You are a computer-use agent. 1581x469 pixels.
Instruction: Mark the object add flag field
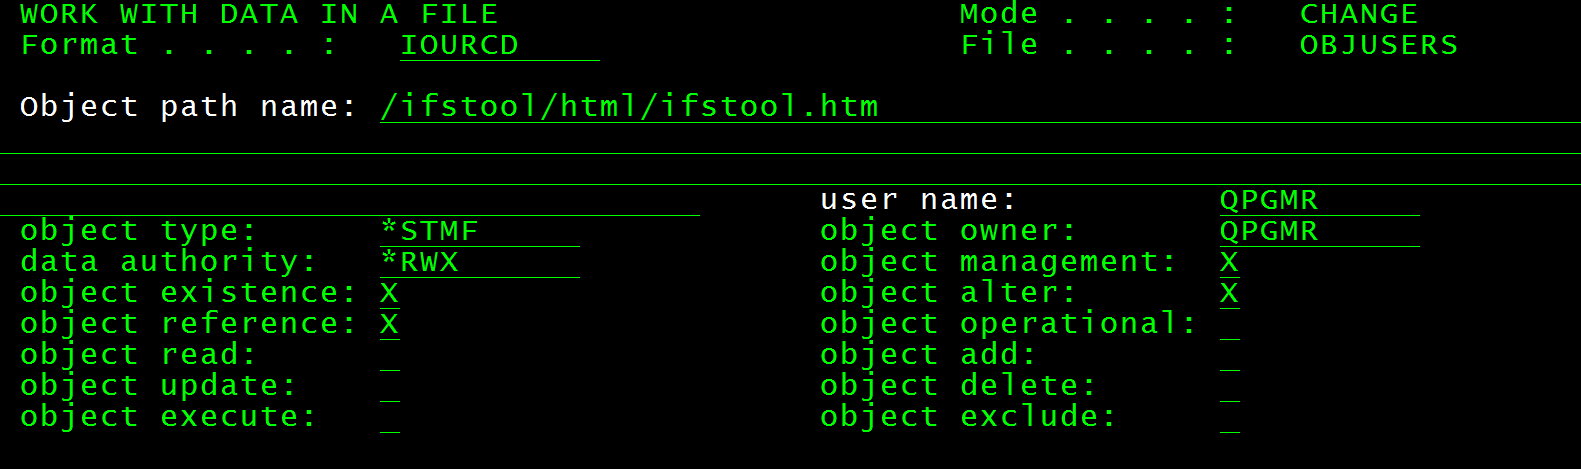[x=1230, y=356]
